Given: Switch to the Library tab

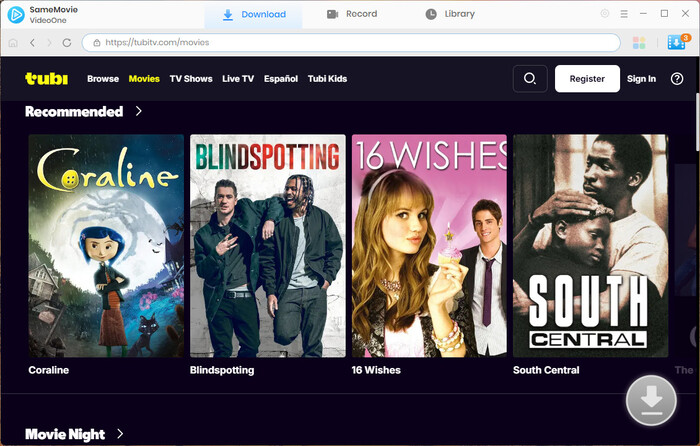Looking at the screenshot, I should click(450, 14).
